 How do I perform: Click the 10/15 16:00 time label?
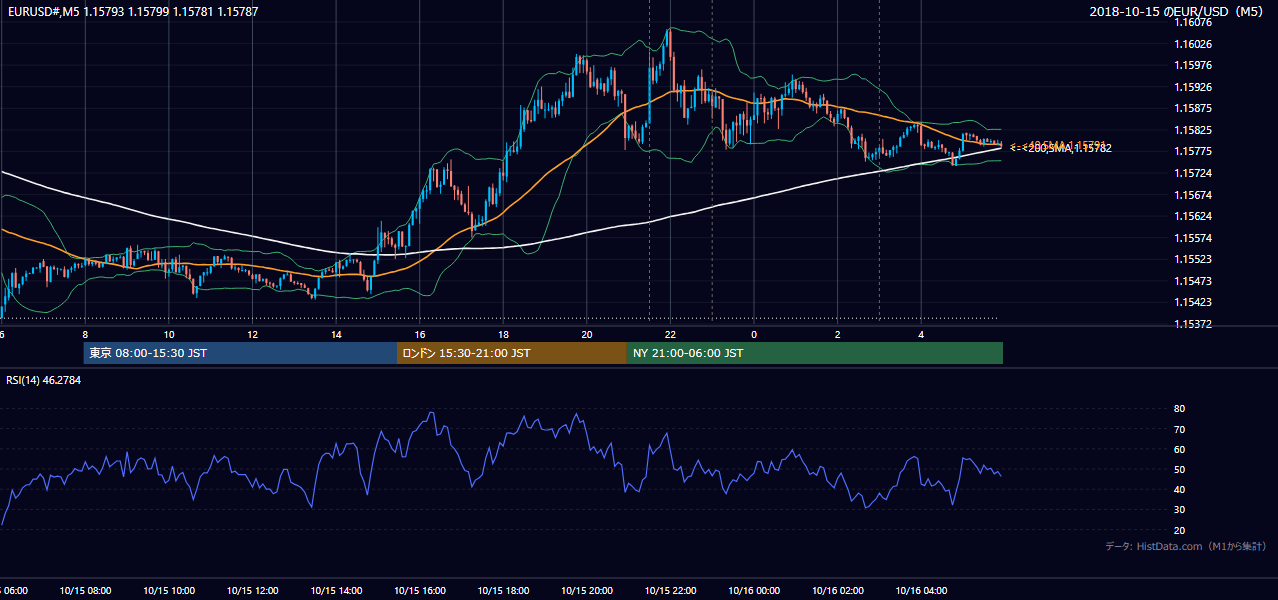coord(420,591)
